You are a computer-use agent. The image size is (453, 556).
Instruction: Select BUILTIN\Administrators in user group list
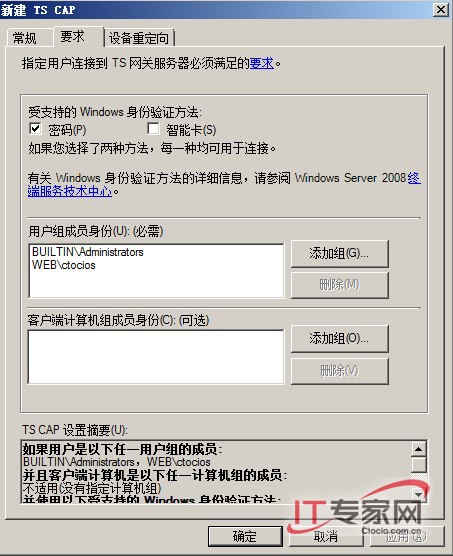[88, 252]
